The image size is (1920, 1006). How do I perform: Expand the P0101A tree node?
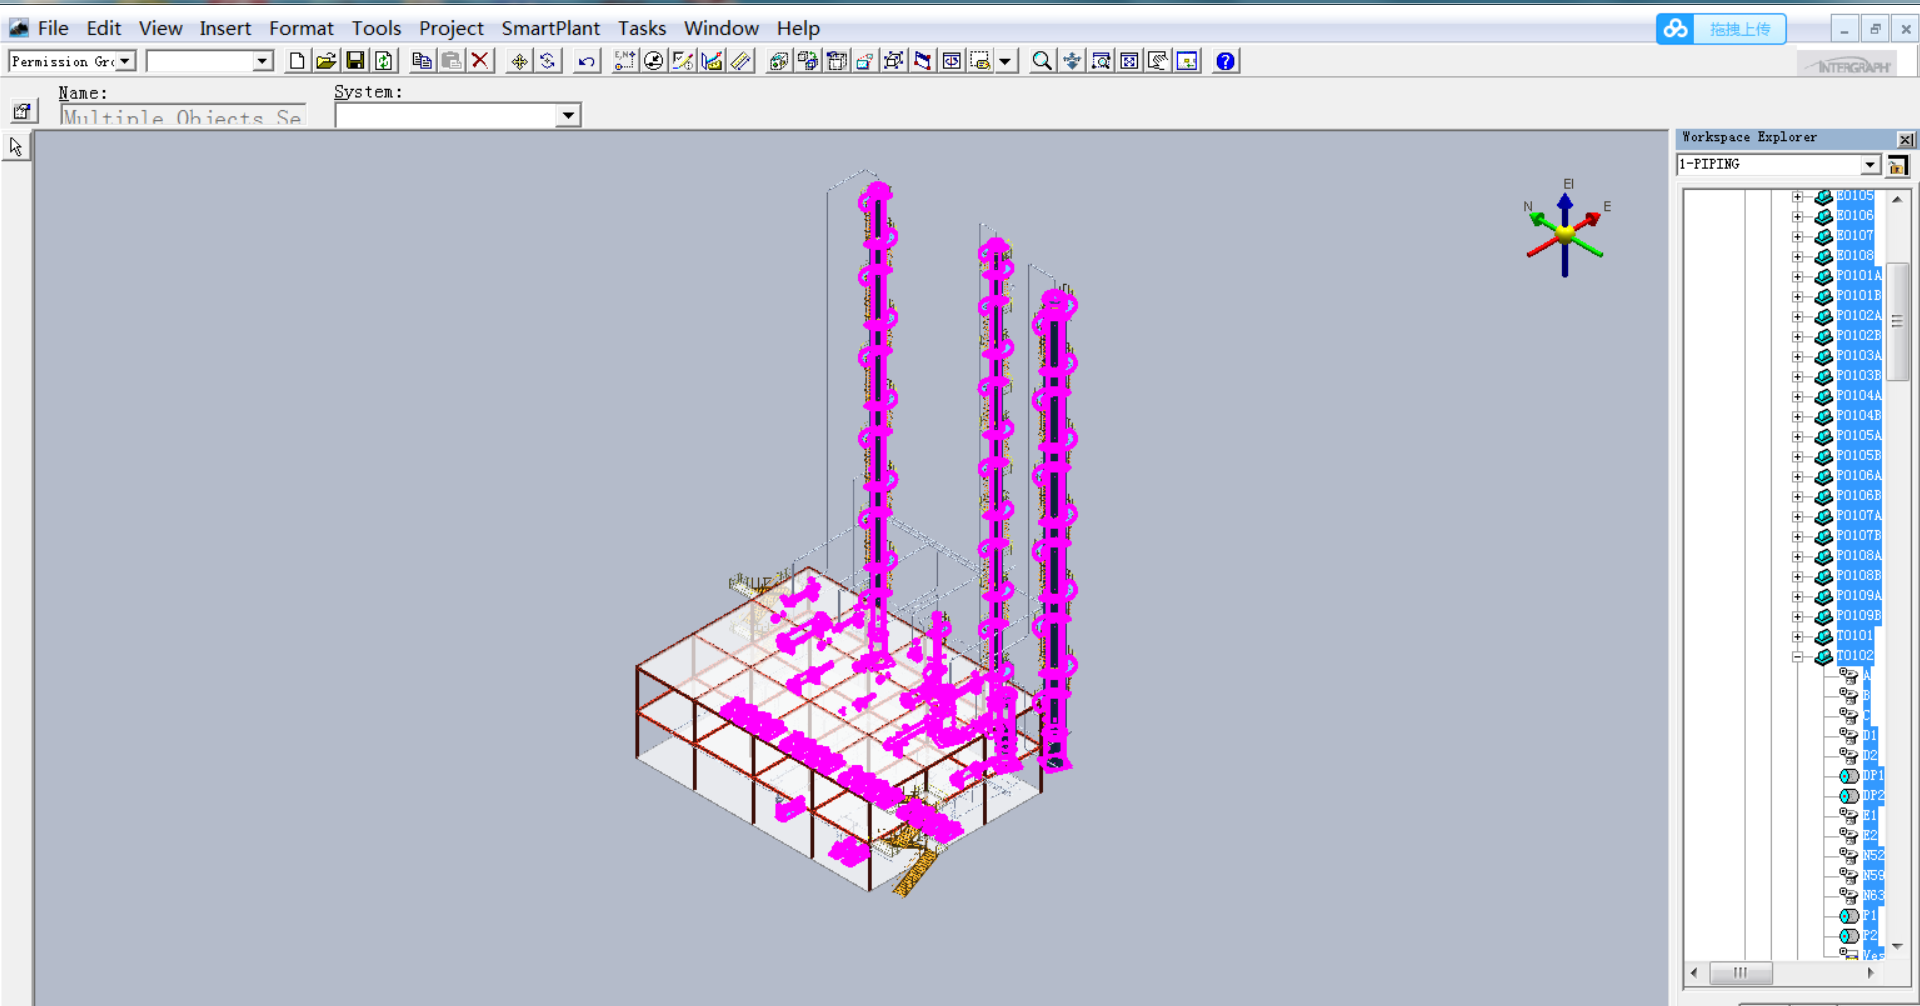coord(1797,276)
